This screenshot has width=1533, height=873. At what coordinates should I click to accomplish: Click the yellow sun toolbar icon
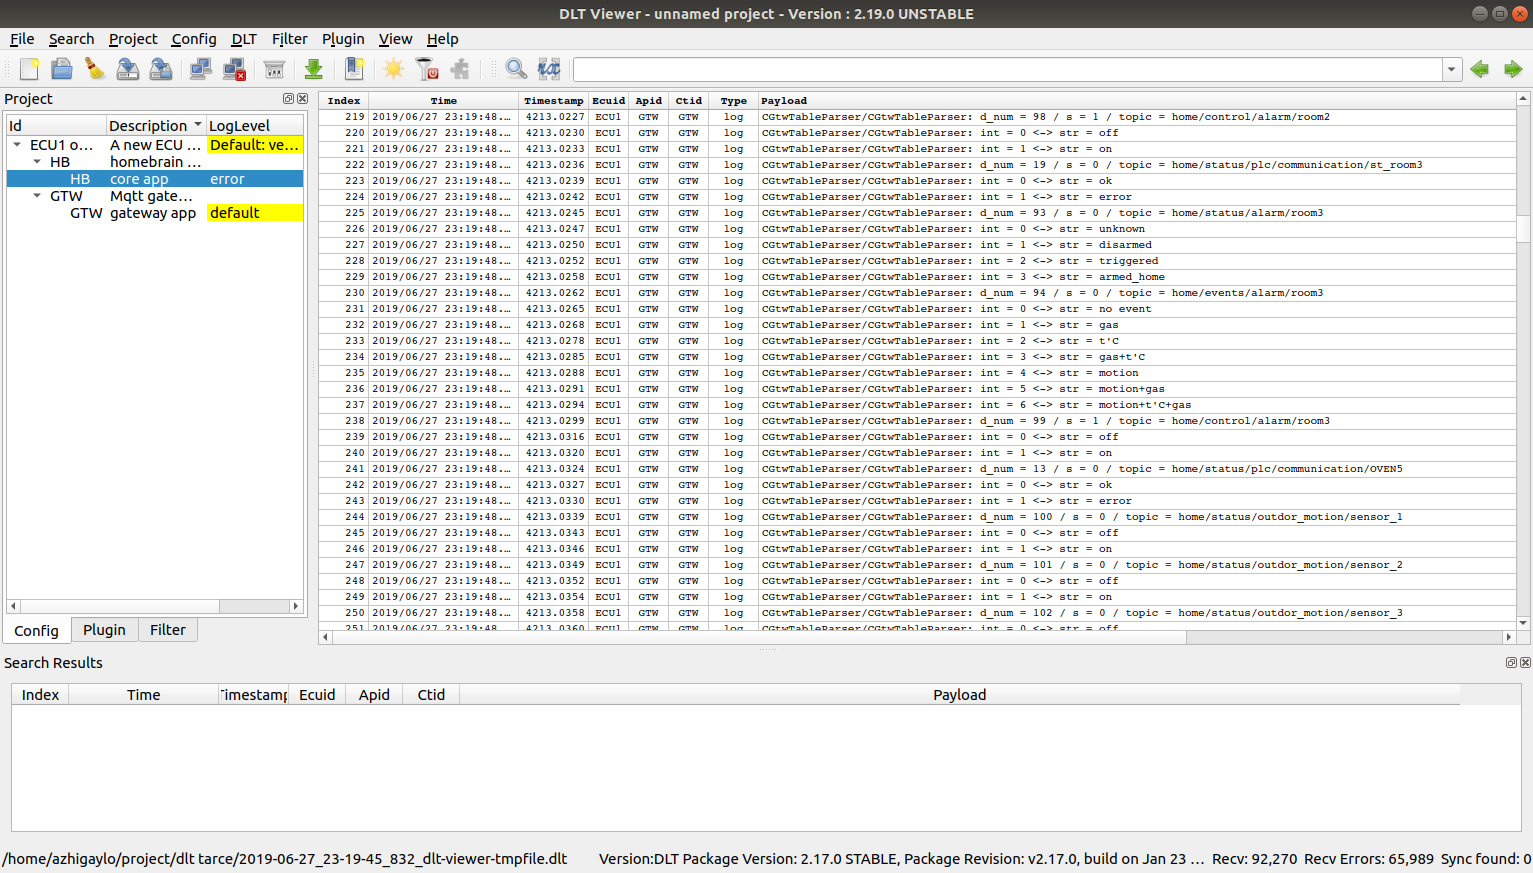394,69
